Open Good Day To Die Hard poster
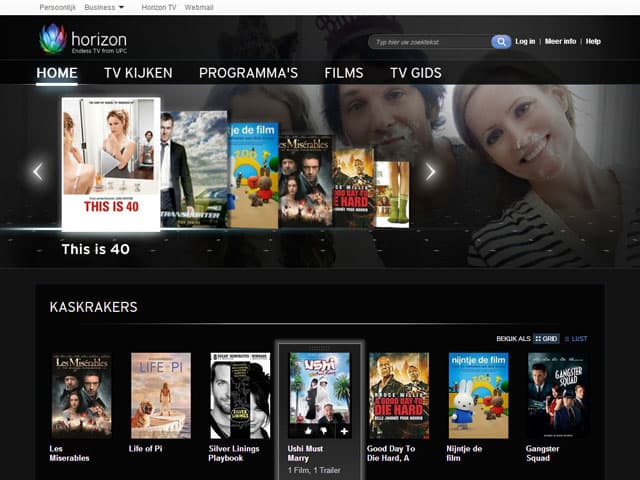 [399, 396]
